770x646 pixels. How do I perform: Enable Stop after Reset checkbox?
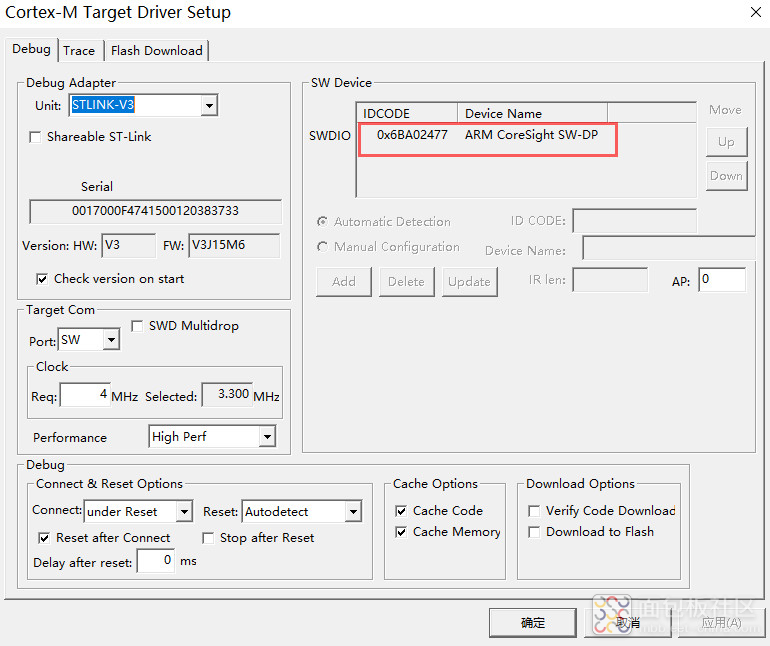(208, 538)
